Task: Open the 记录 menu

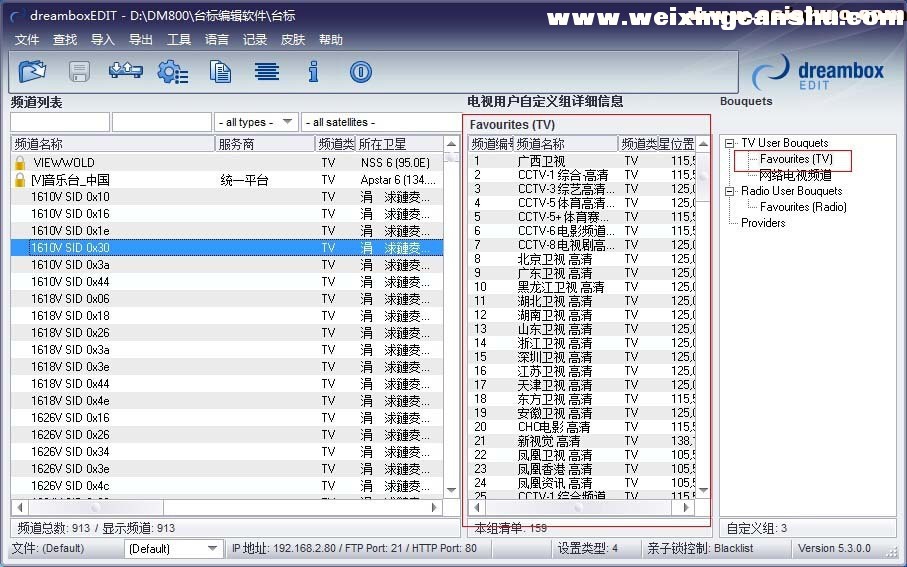Action: tap(255, 40)
